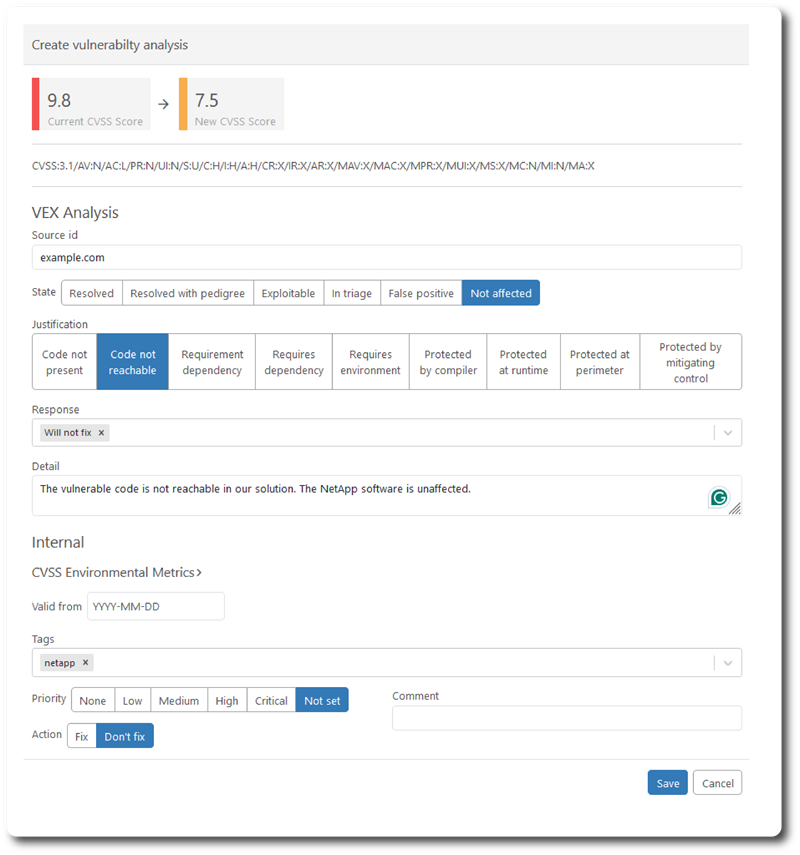Set State to Exploitable
Screen dimensions: 800x855
tap(288, 293)
